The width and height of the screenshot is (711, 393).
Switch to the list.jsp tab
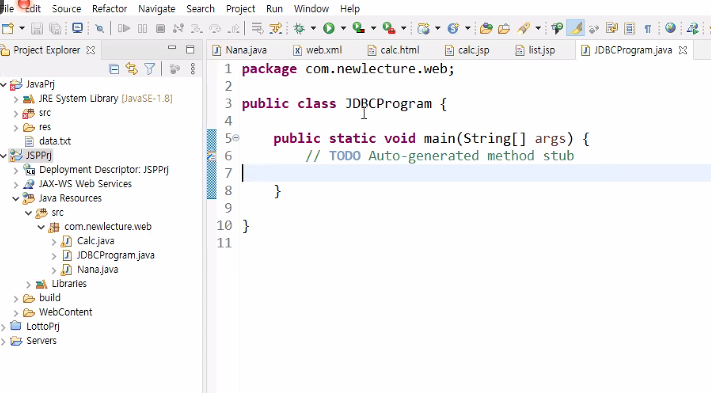coord(536,50)
